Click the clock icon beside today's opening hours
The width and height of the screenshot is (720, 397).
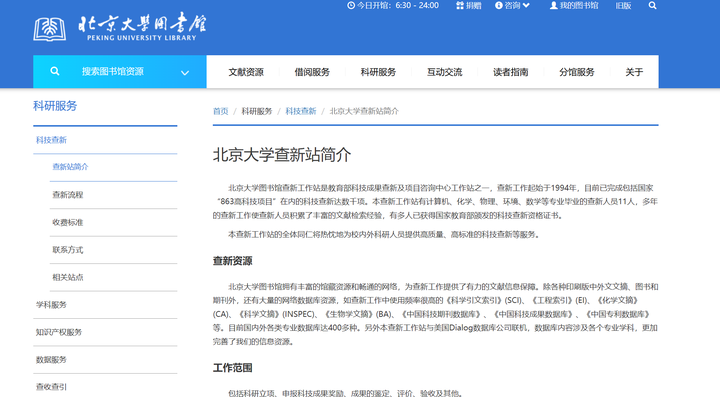coord(351,6)
